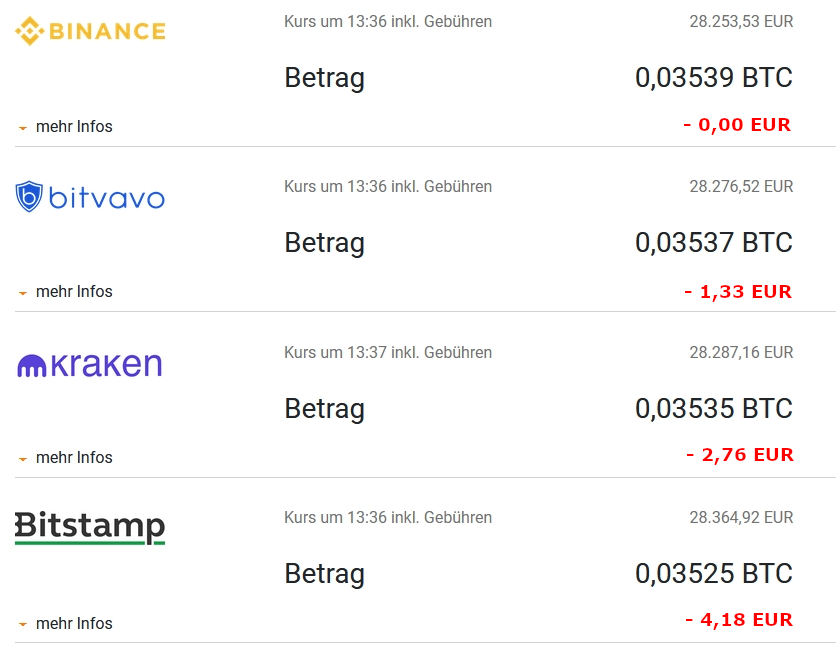Click the red - 0,00 EUR difference
The width and height of the screenshot is (836, 645).
pos(737,125)
